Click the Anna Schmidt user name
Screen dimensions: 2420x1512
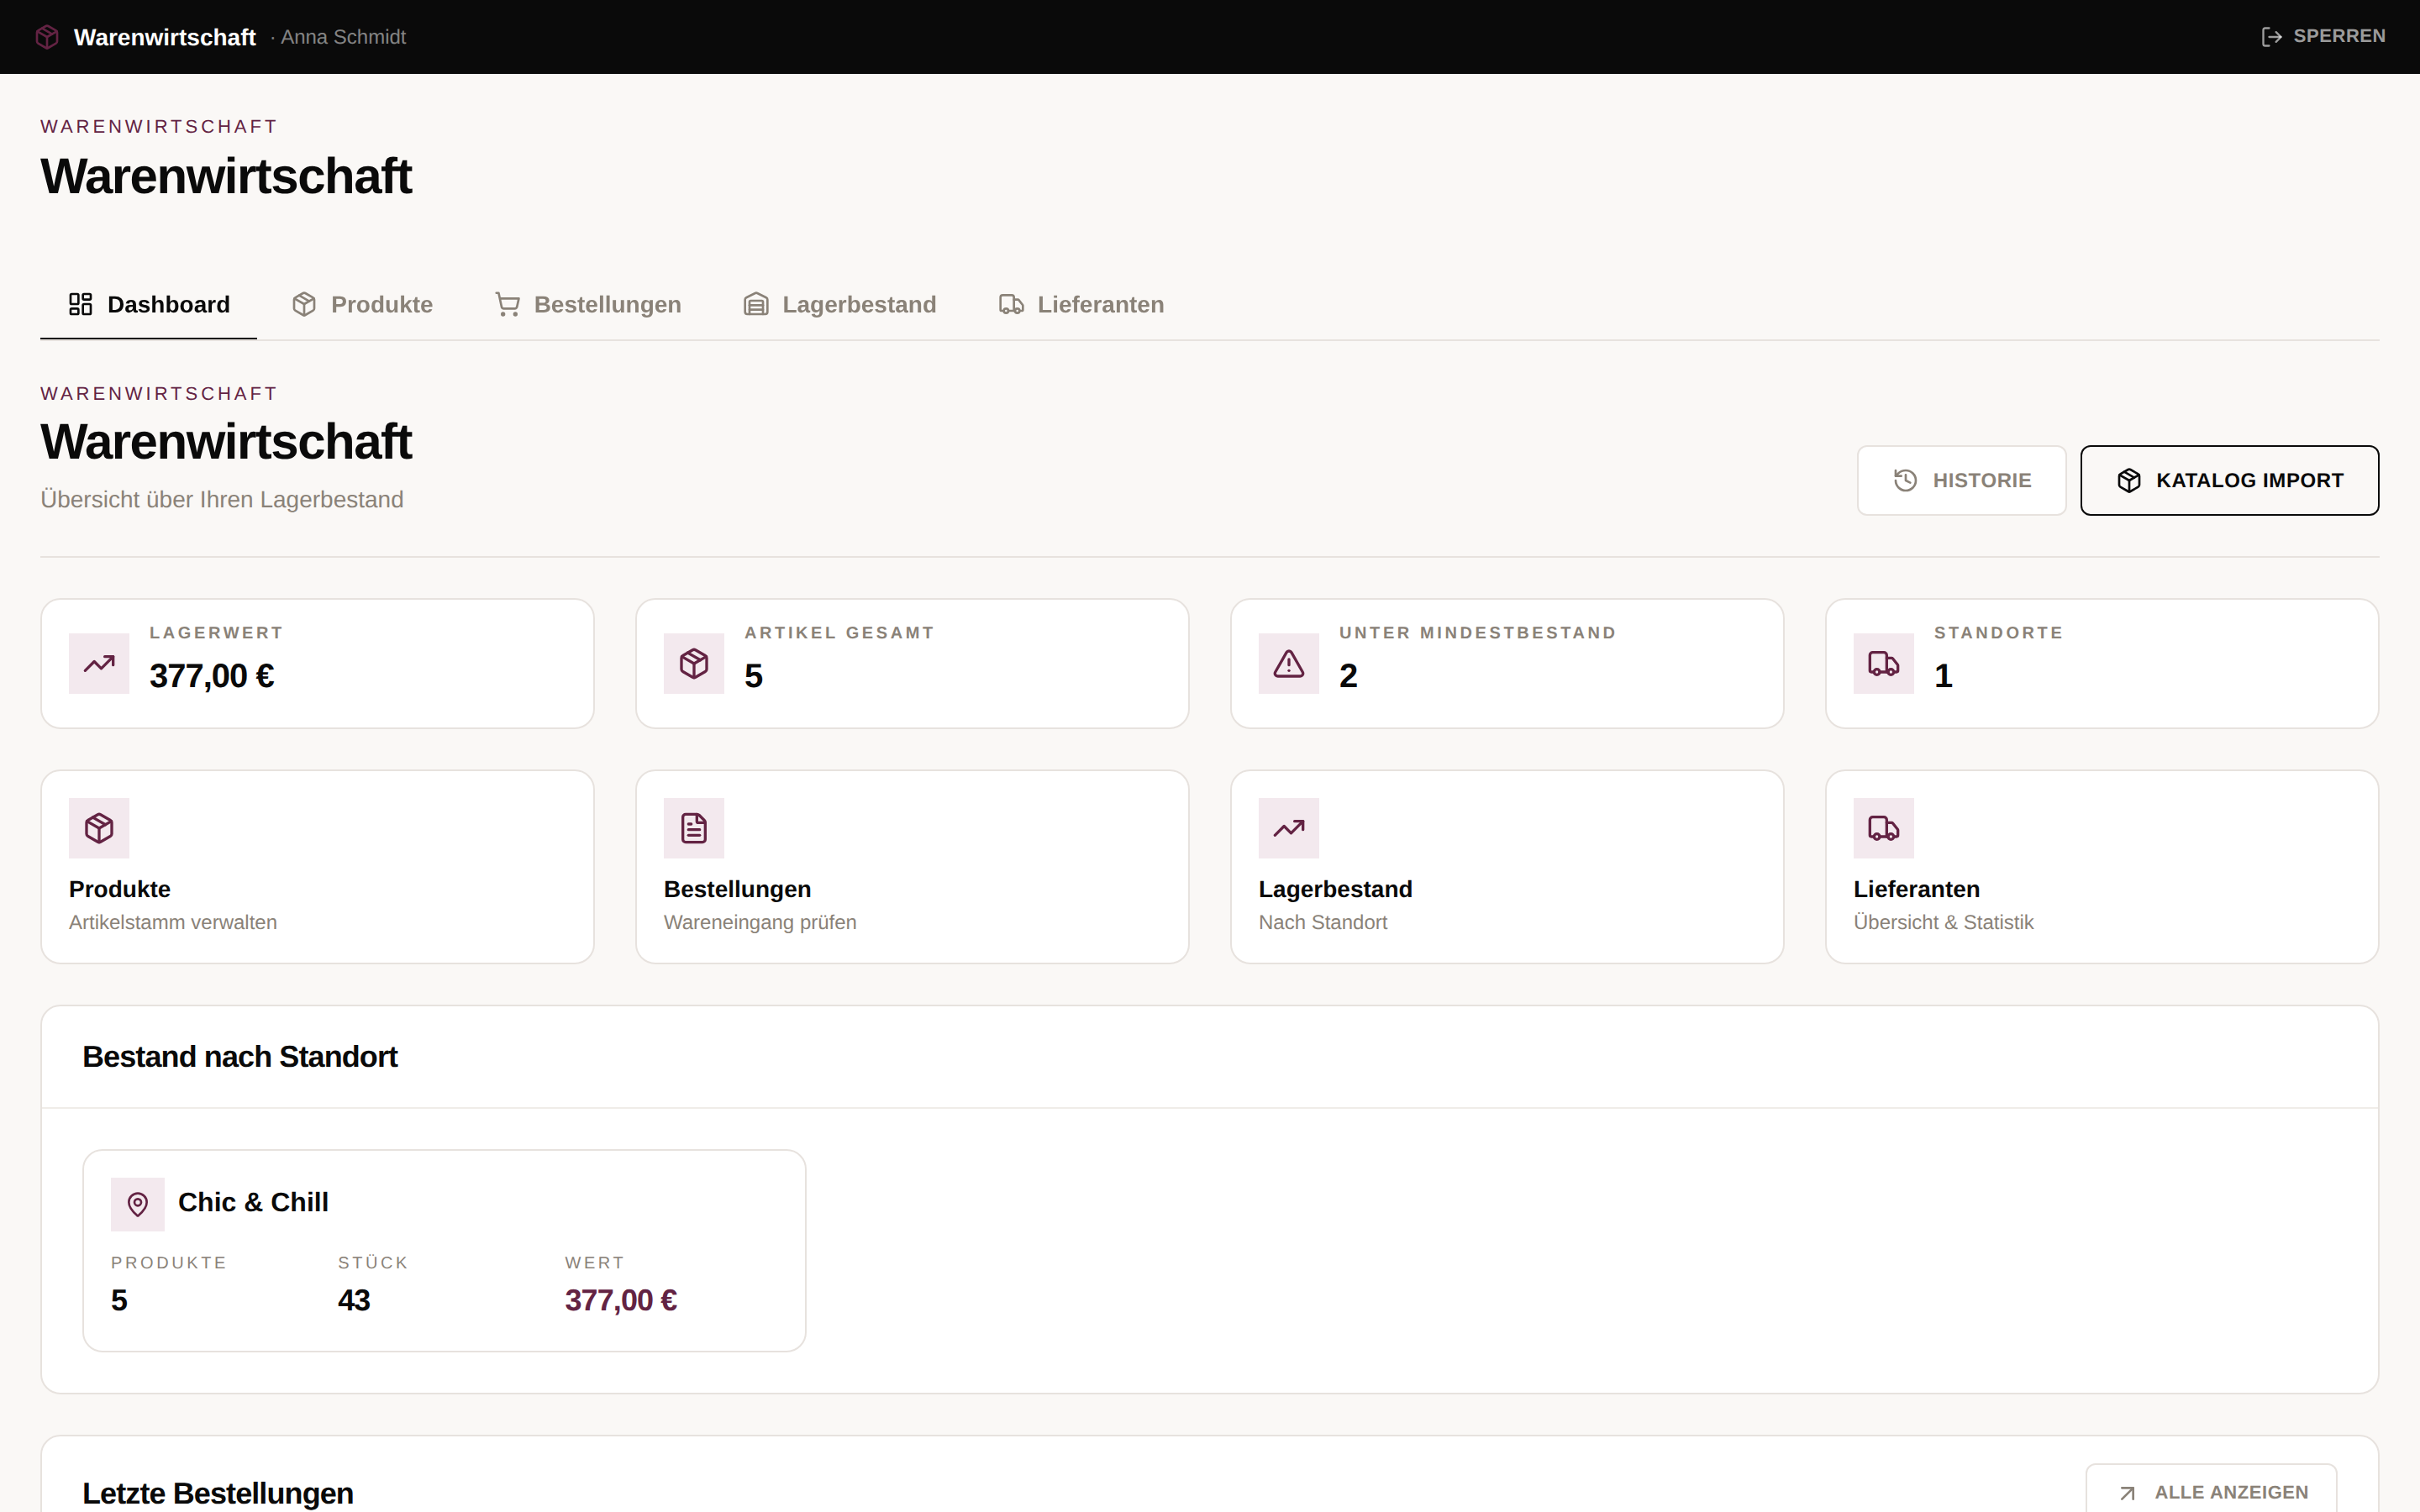343,37
